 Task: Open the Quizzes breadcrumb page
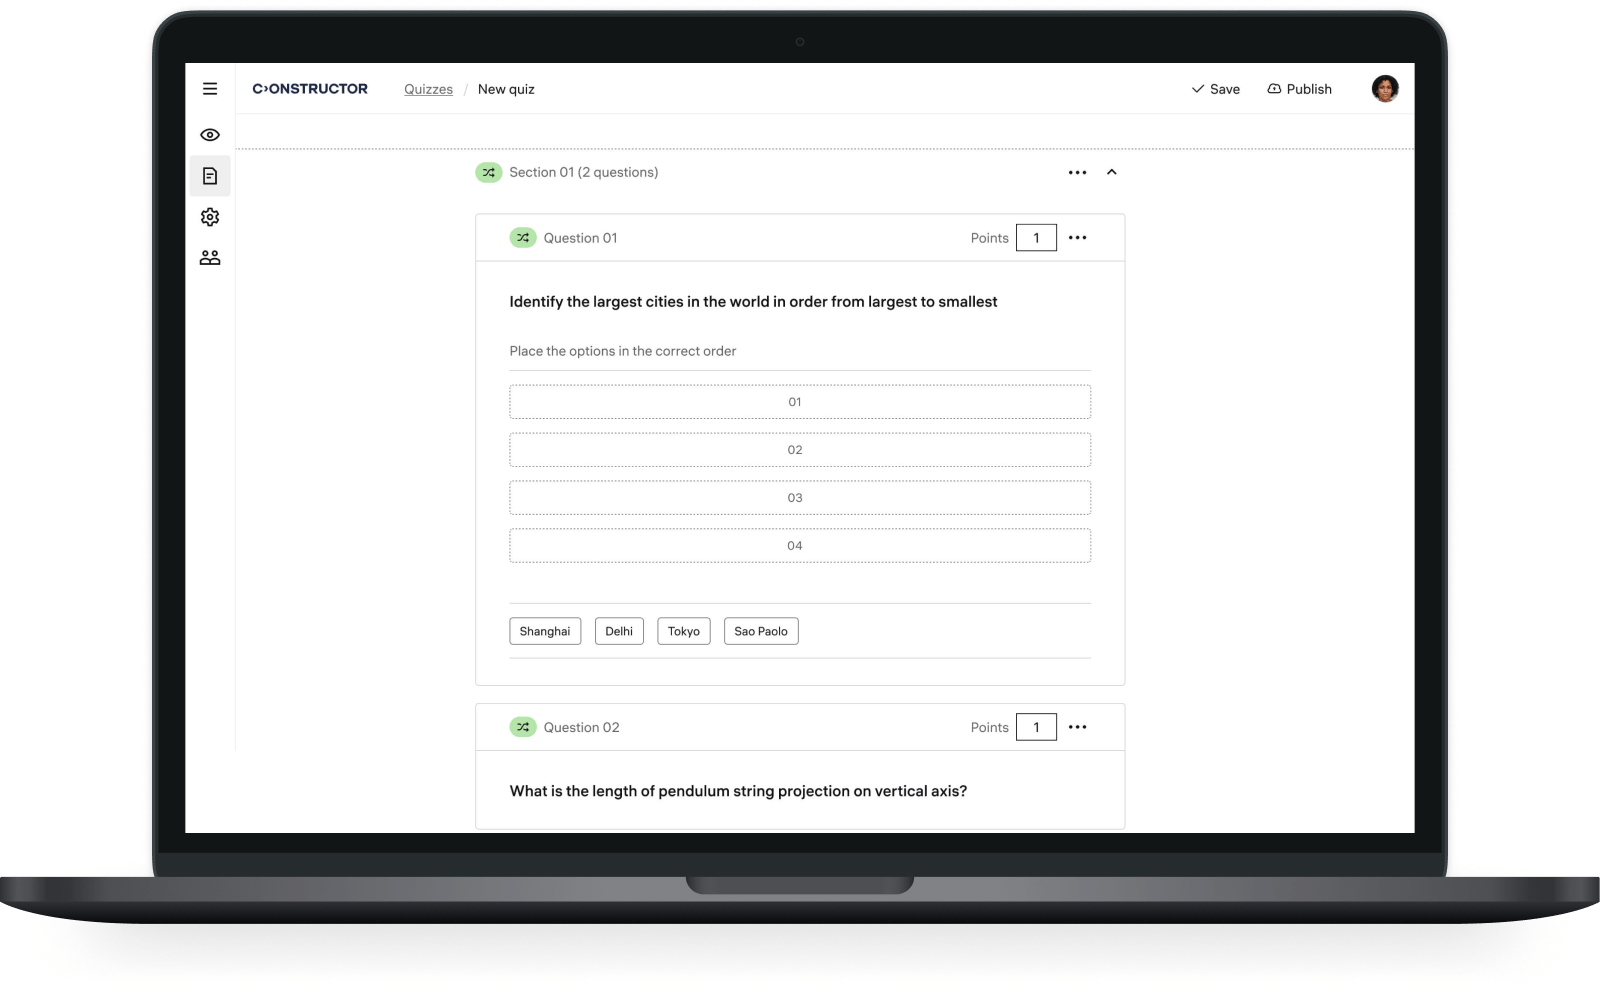tap(428, 89)
